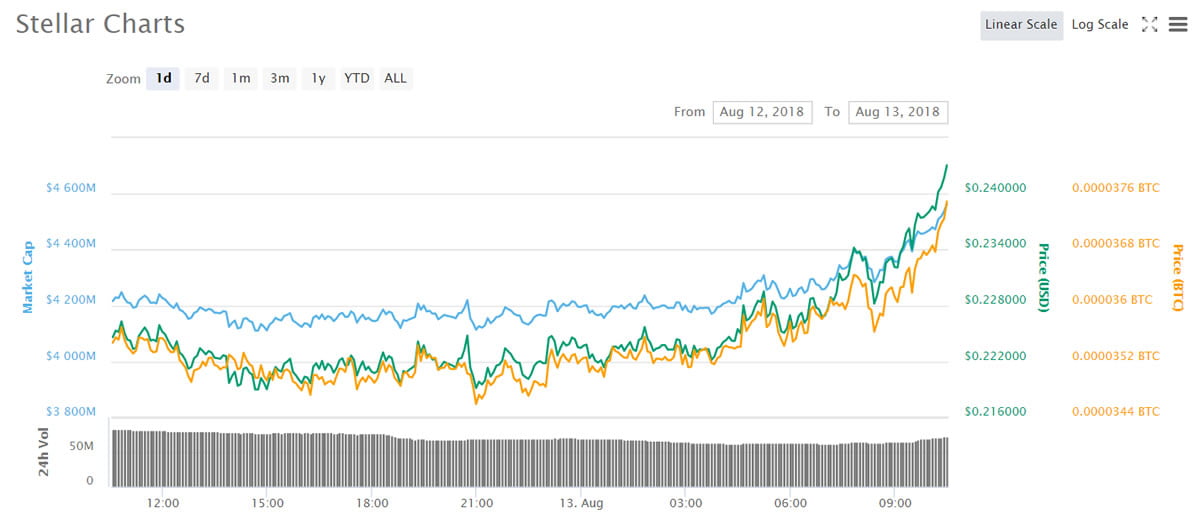The image size is (1200, 530).
Task: Select the ALL zoom range
Action: [395, 78]
